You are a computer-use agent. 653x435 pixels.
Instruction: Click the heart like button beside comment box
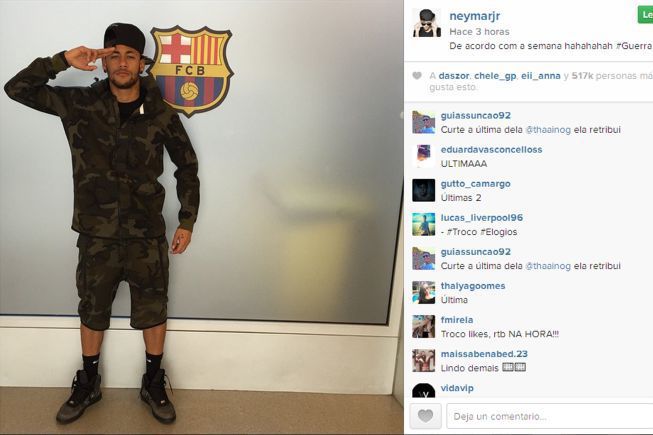[x=425, y=415]
